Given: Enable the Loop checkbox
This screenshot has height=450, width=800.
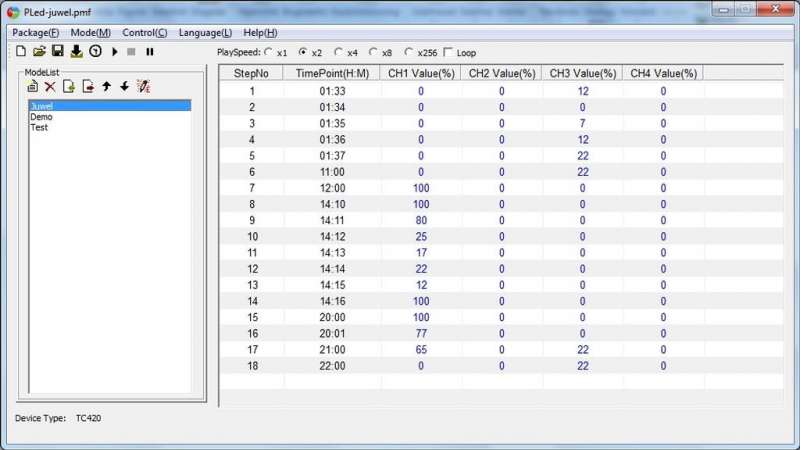Looking at the screenshot, I should tap(448, 52).
